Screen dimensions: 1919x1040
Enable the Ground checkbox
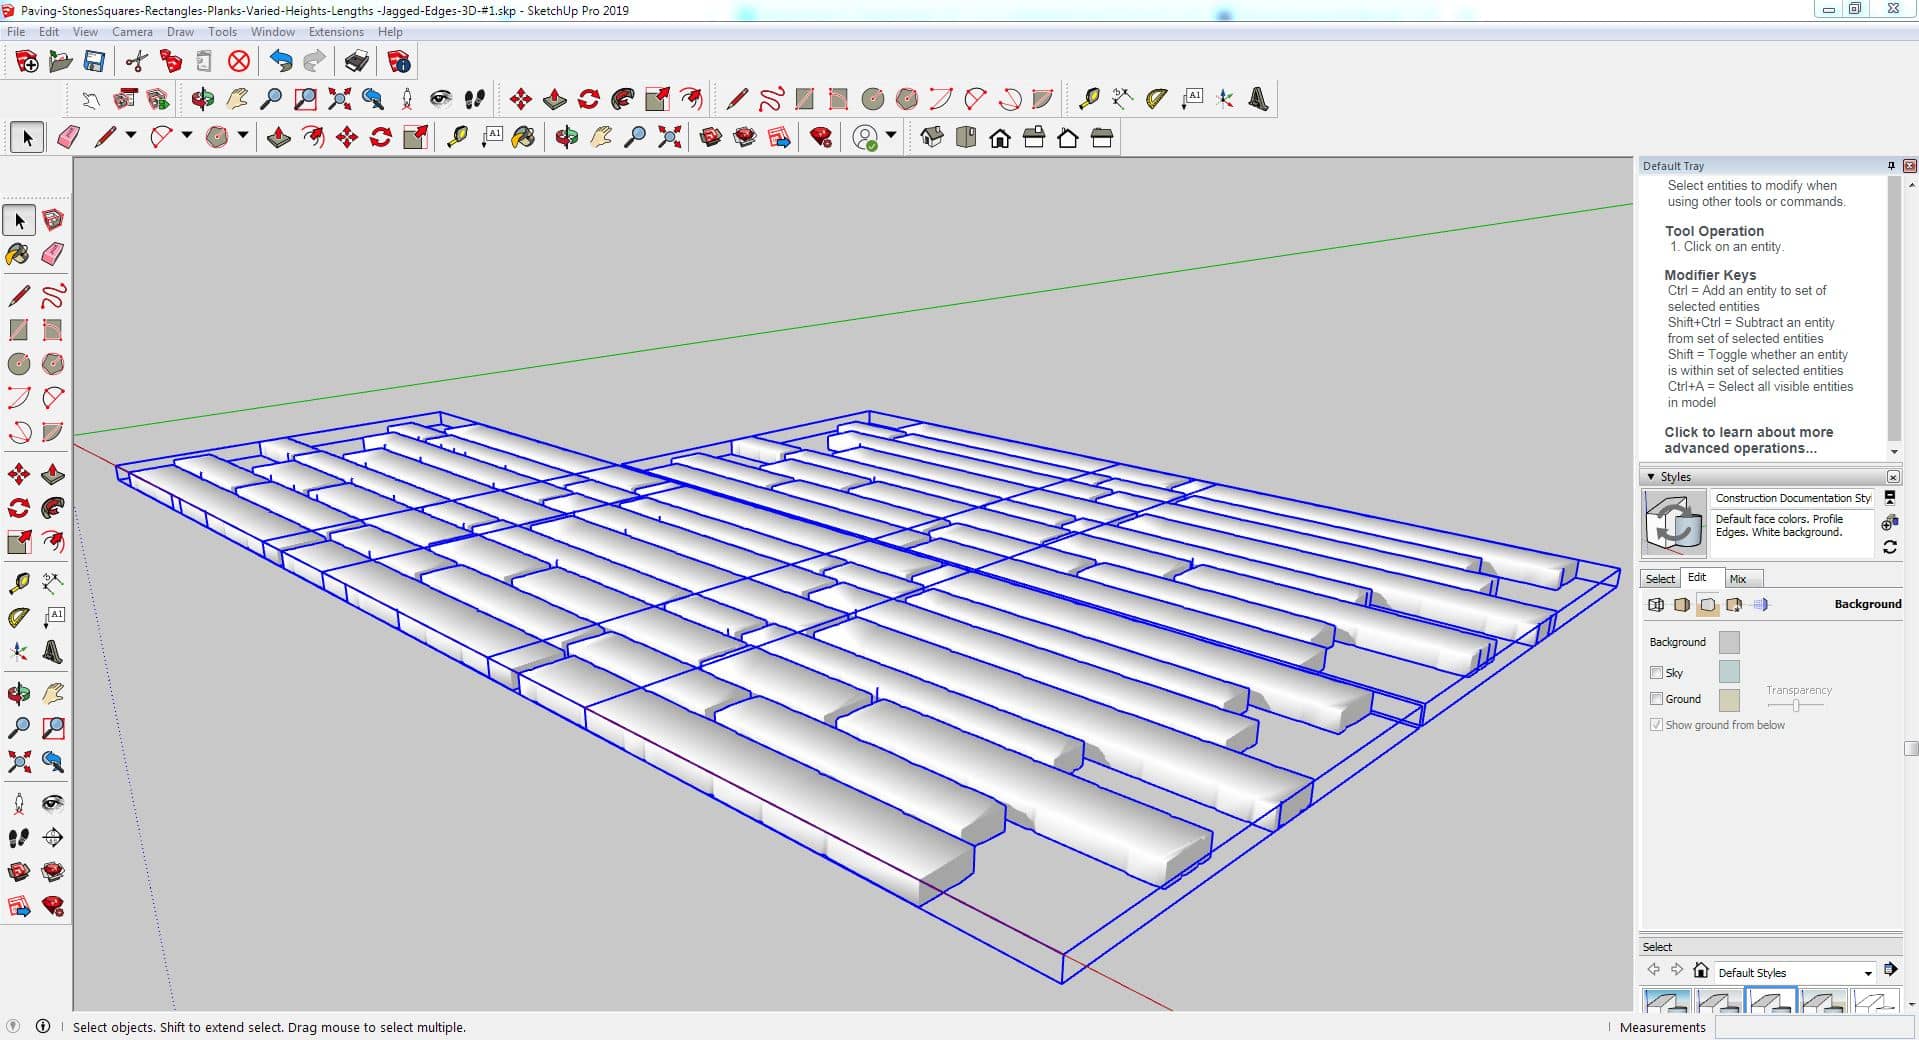click(1656, 699)
